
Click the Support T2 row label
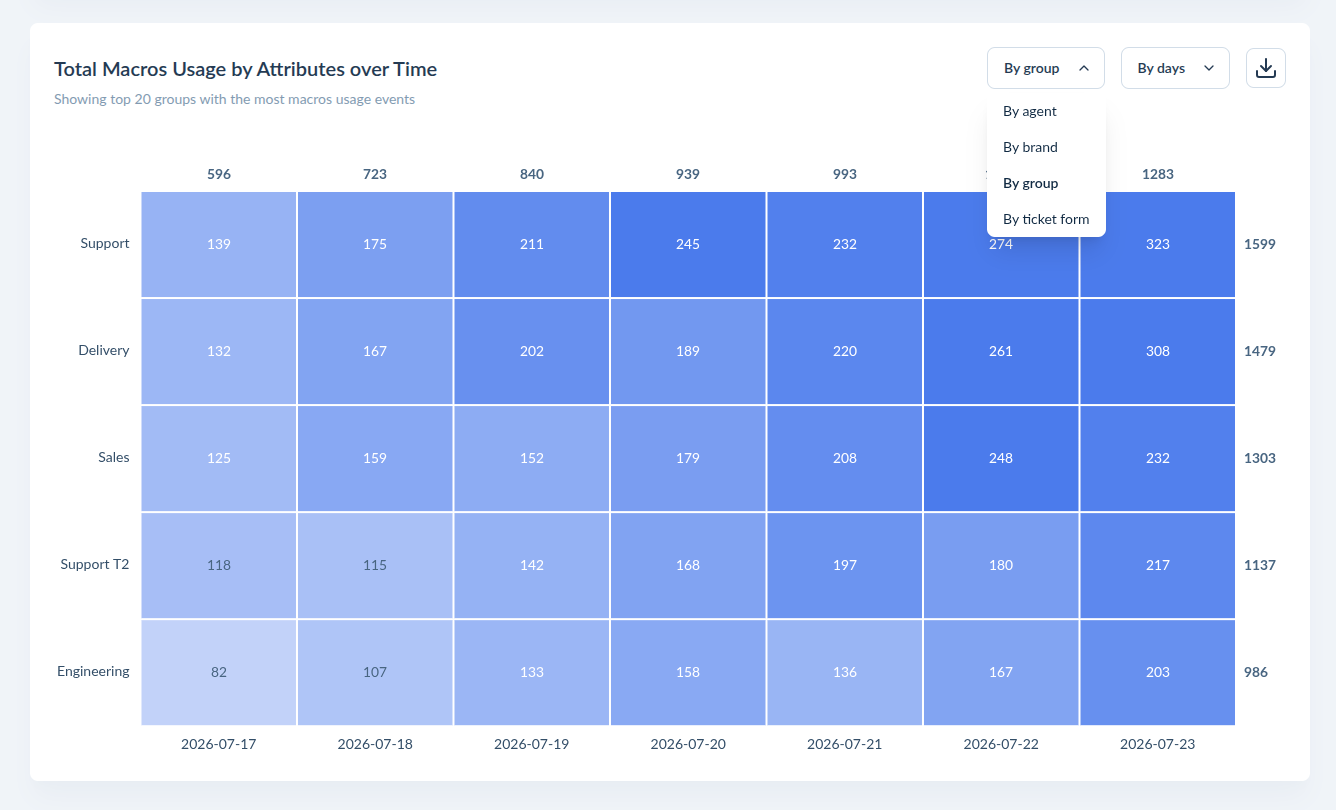(95, 564)
